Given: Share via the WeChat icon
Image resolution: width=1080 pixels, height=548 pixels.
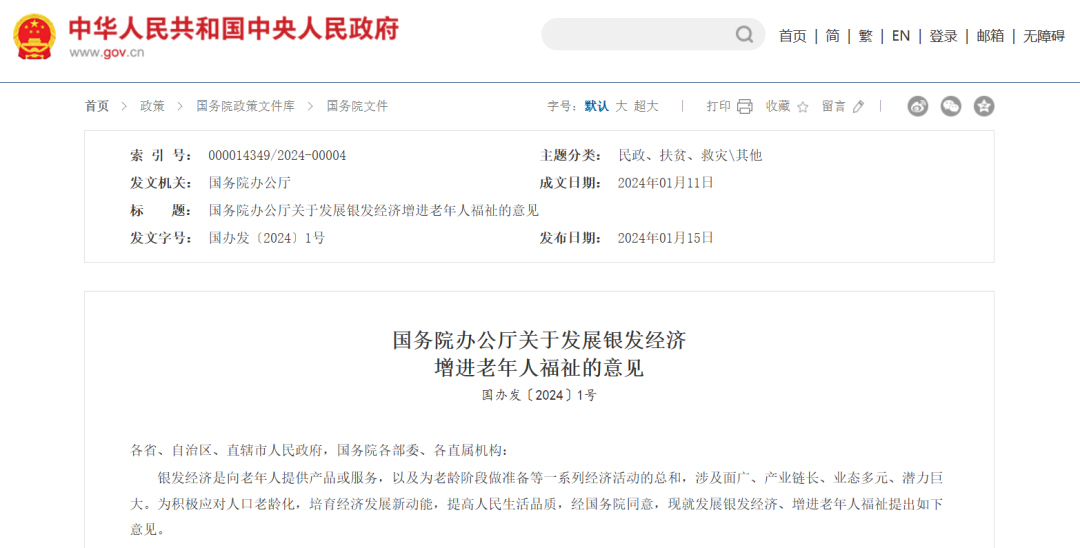Looking at the screenshot, I should pyautogui.click(x=951, y=106).
